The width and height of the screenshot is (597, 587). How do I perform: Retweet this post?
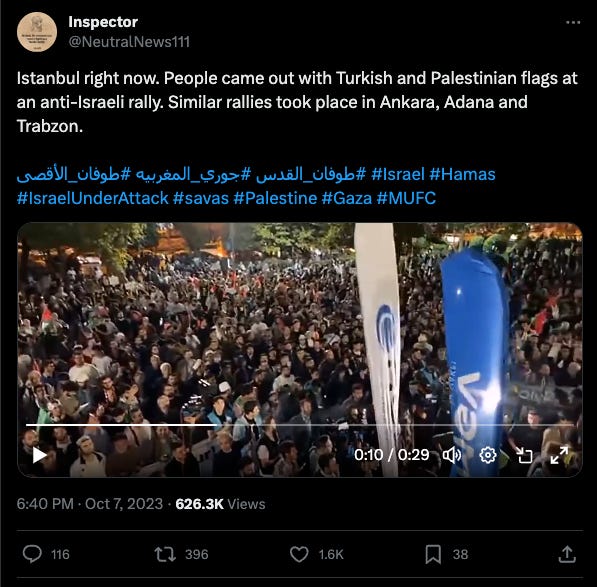coord(165,554)
